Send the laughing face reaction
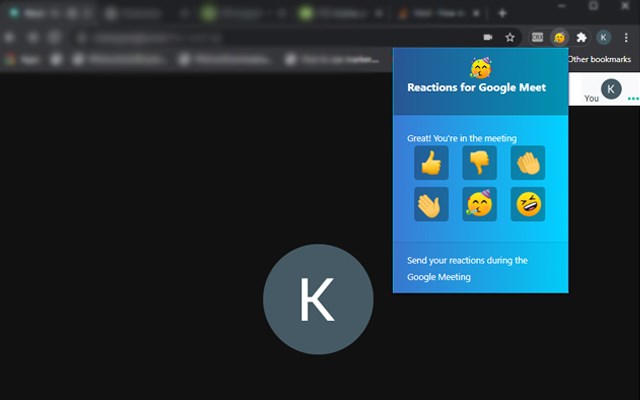The width and height of the screenshot is (640, 400). click(x=528, y=204)
